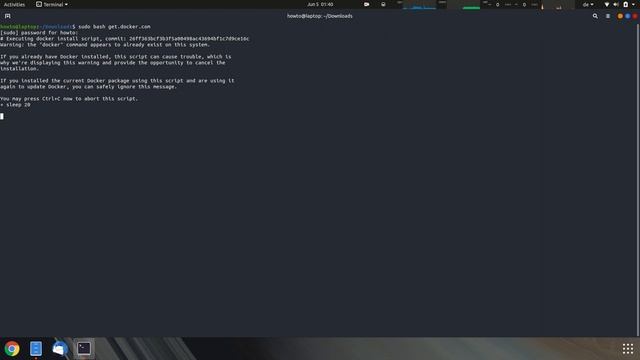Click the 'Executing docker install script' line
640x360 pixels.
coord(124,39)
